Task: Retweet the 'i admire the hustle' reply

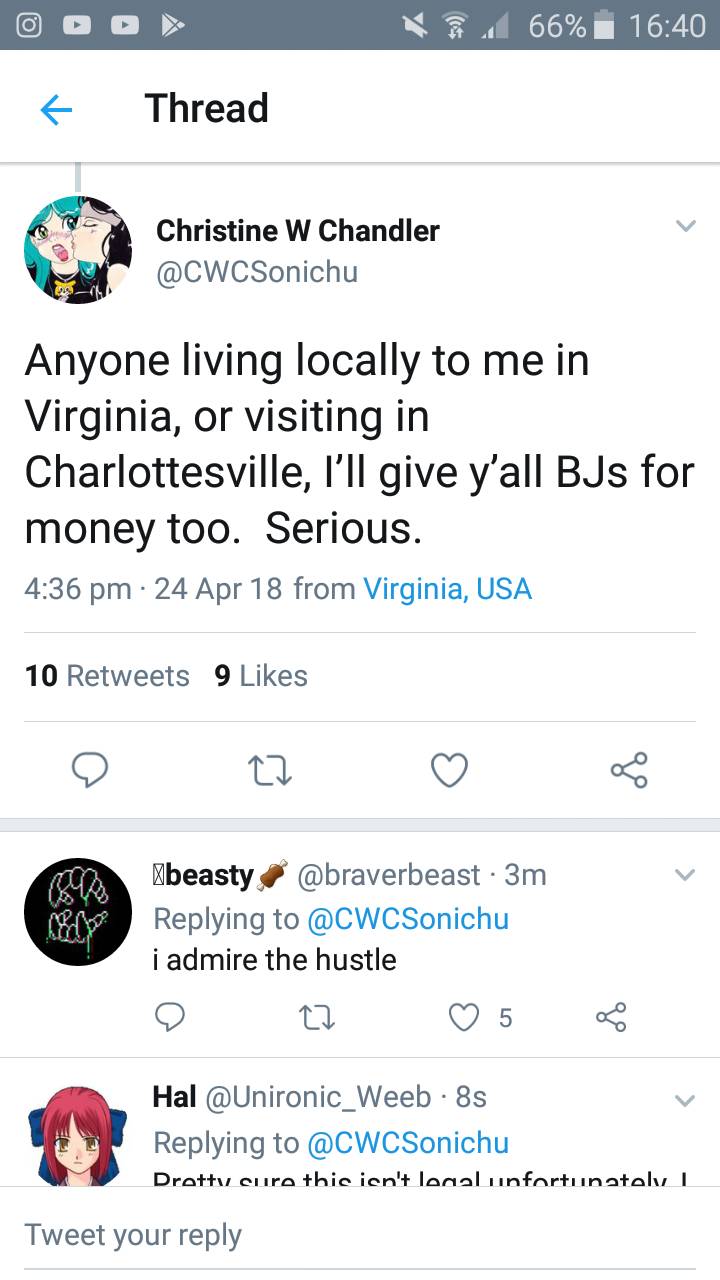Action: click(x=316, y=1016)
